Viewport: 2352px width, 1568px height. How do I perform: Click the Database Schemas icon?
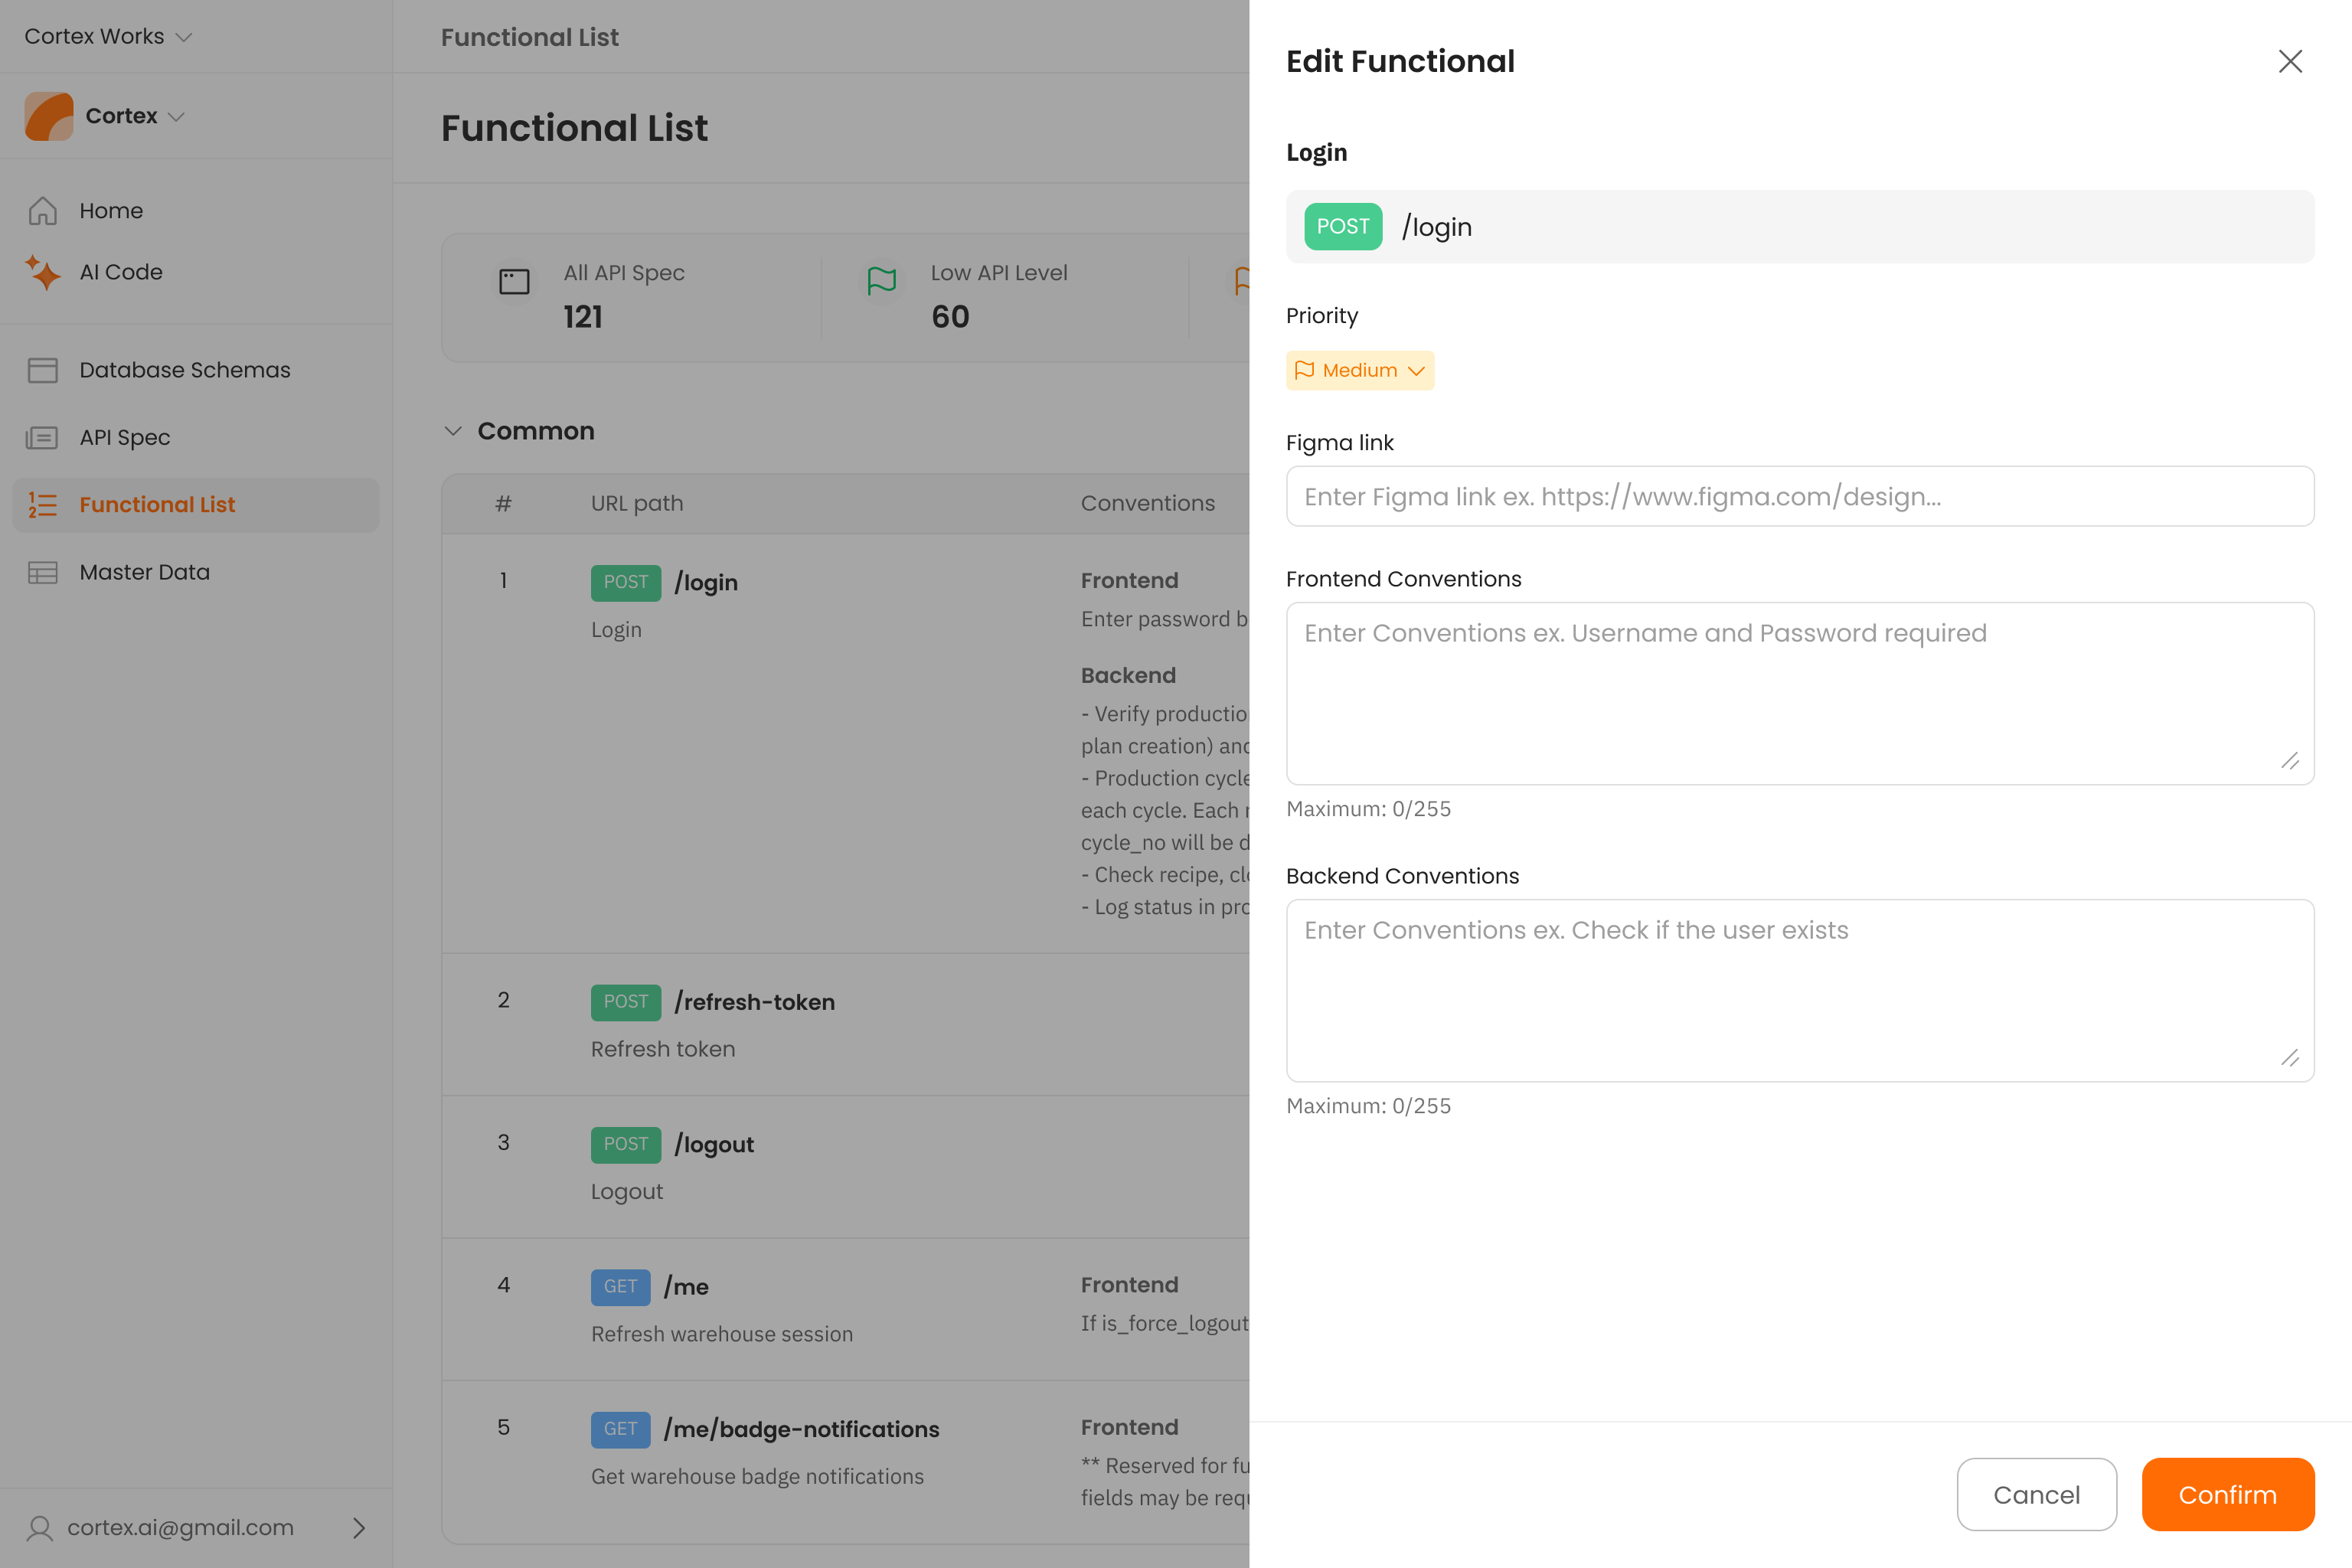point(42,370)
